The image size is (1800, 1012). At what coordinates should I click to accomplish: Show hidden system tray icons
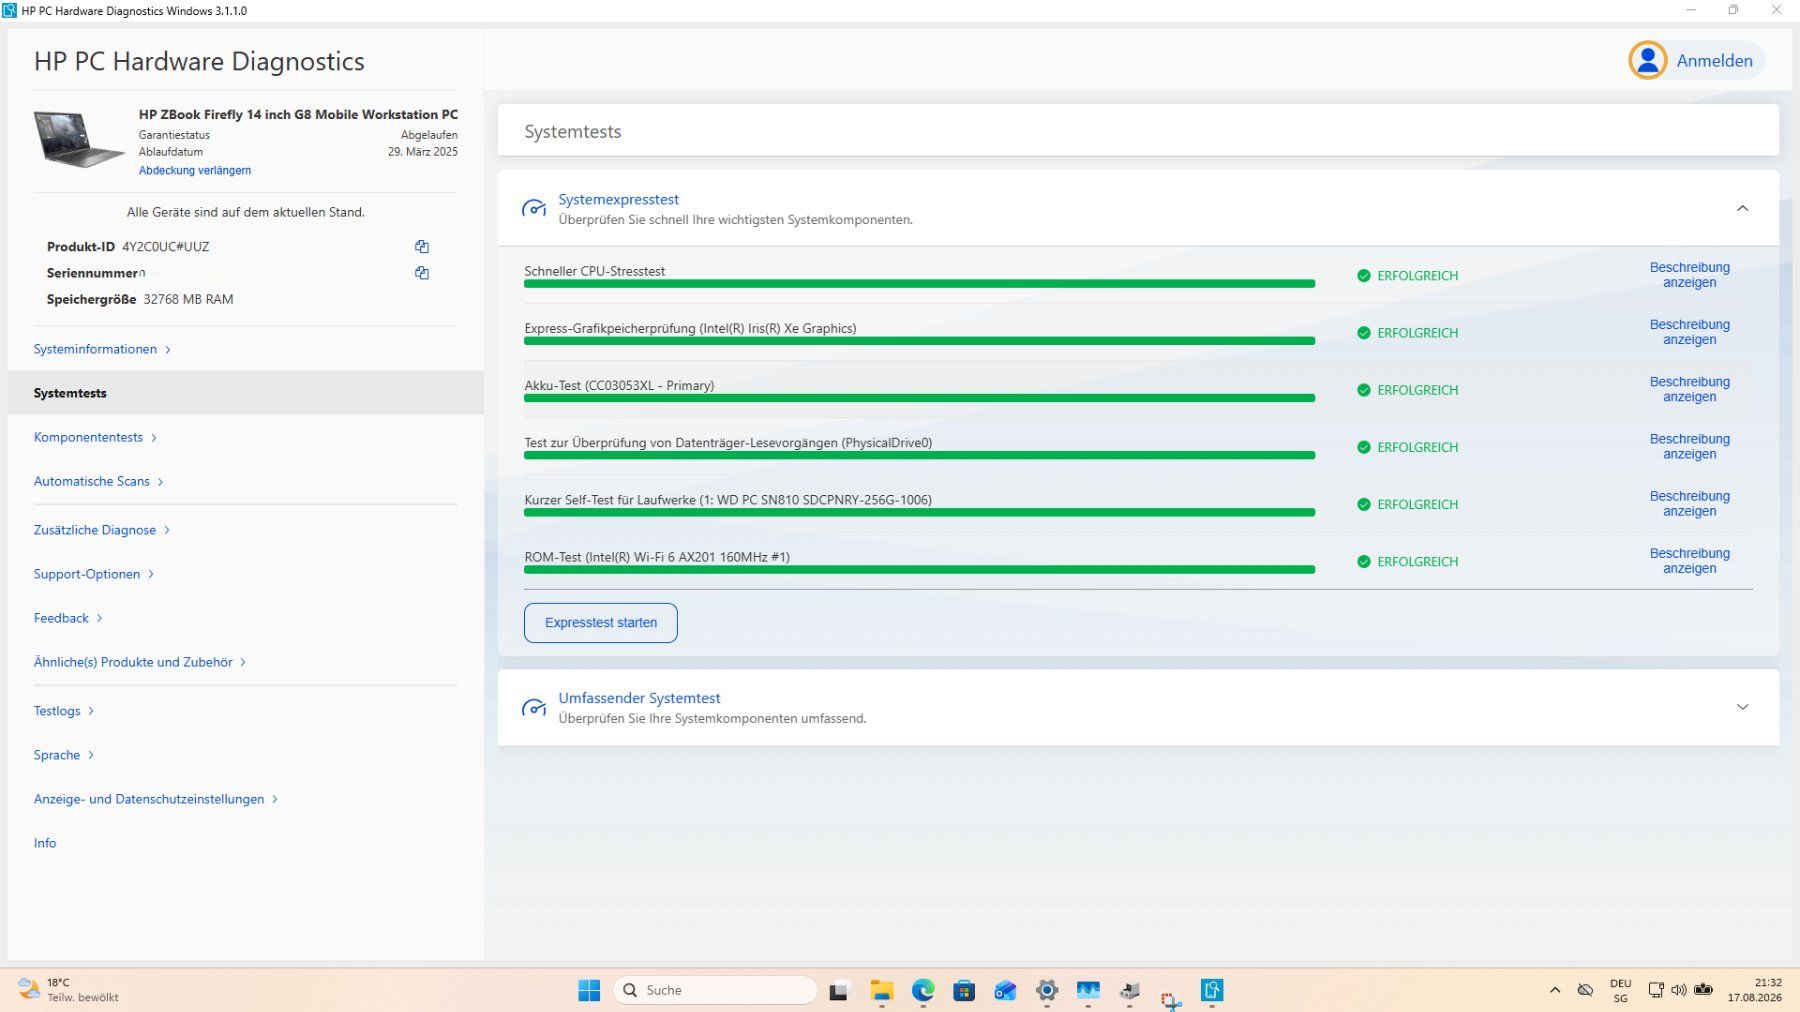point(1555,990)
